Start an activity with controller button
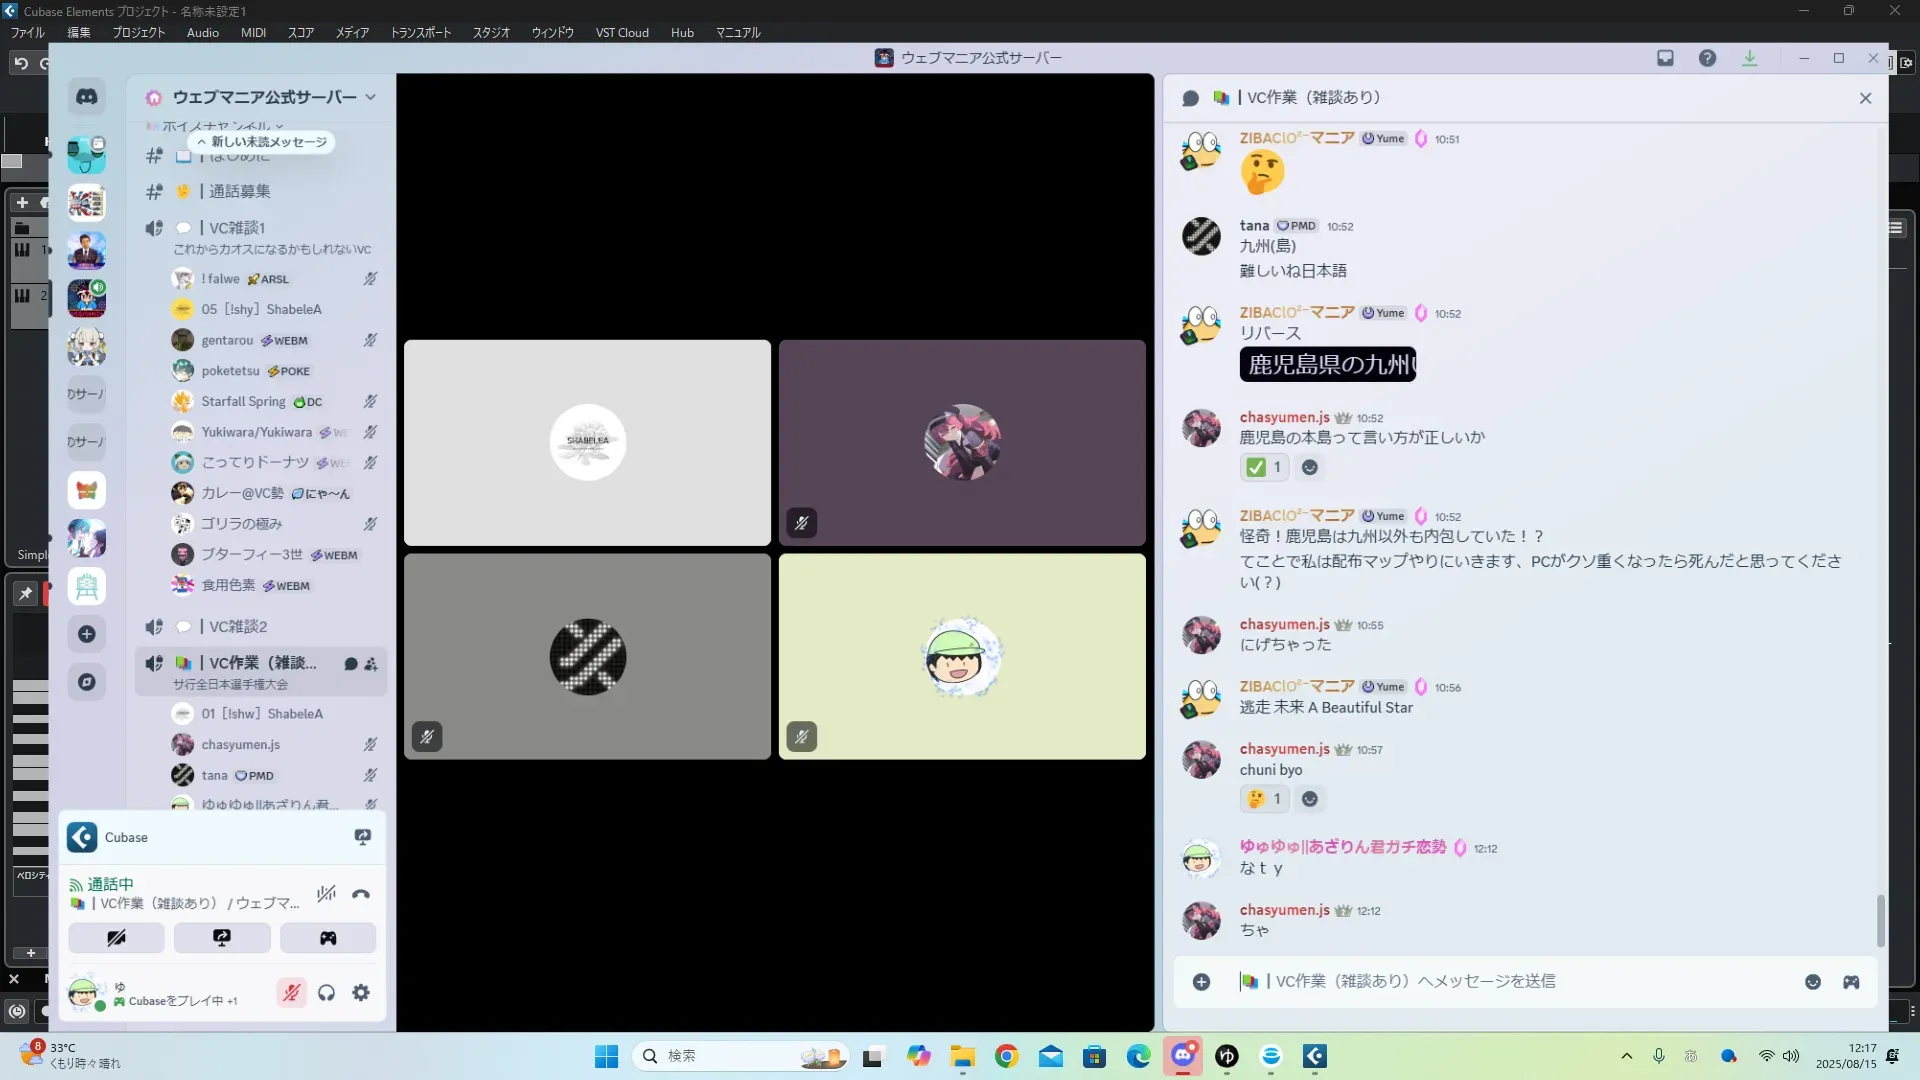This screenshot has height=1080, width=1920. tap(328, 938)
